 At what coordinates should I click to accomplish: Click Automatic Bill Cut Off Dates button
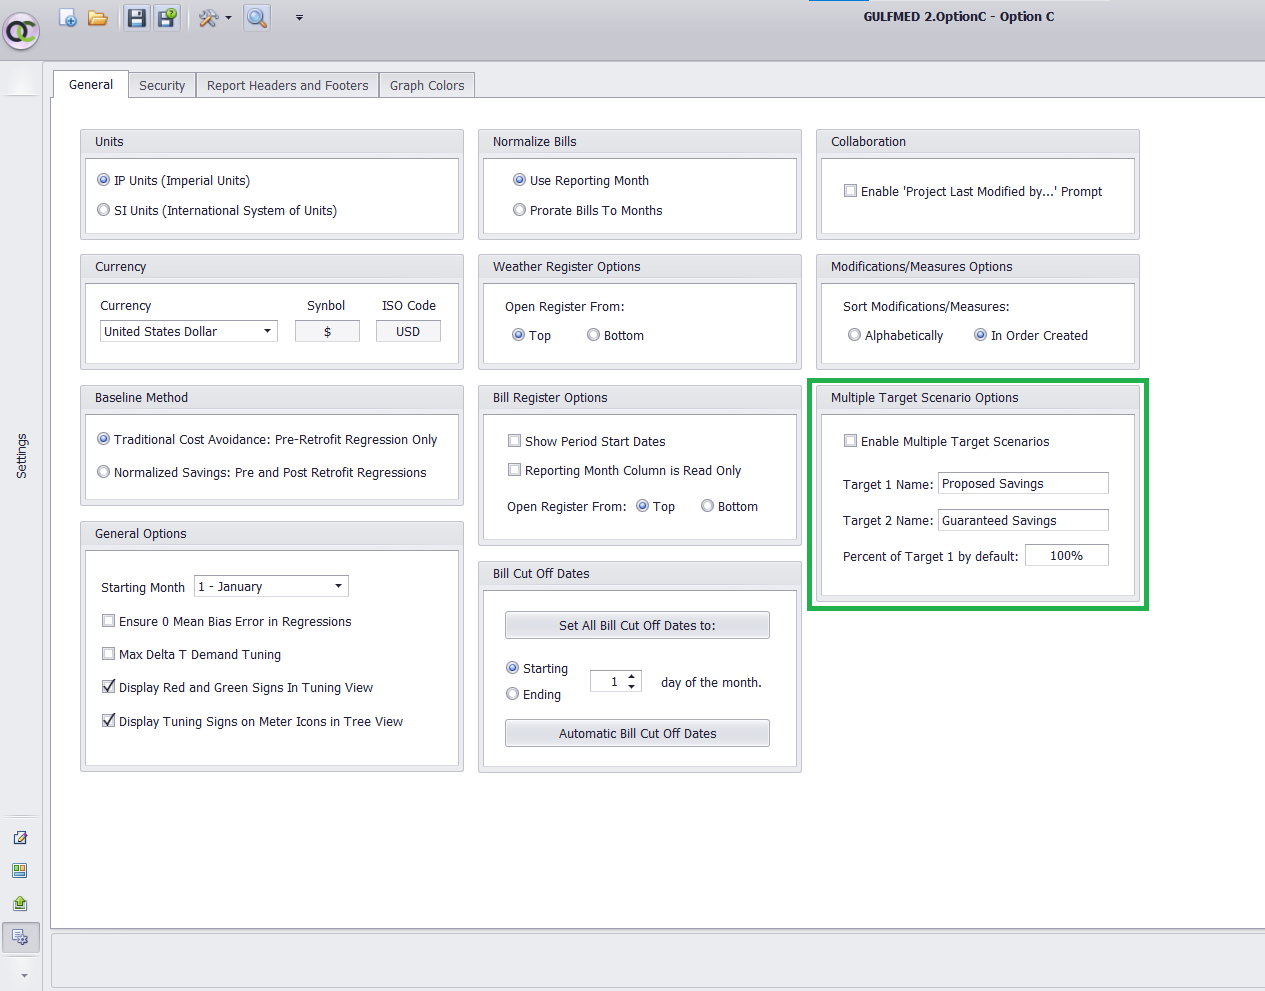[x=637, y=733]
